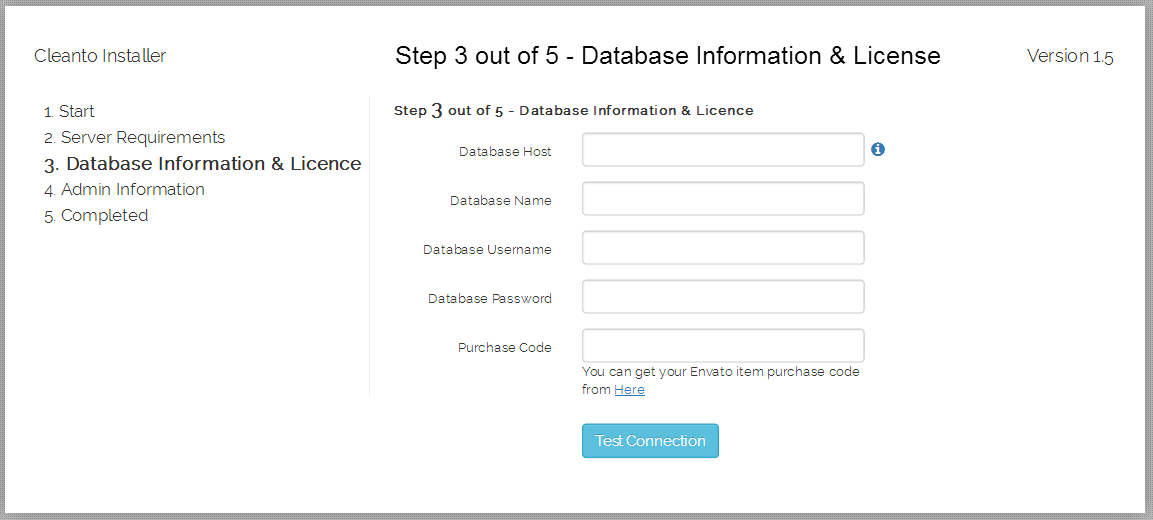Select step 3 Database Information & Licence
Image resolution: width=1153 pixels, height=520 pixels.
pos(202,163)
